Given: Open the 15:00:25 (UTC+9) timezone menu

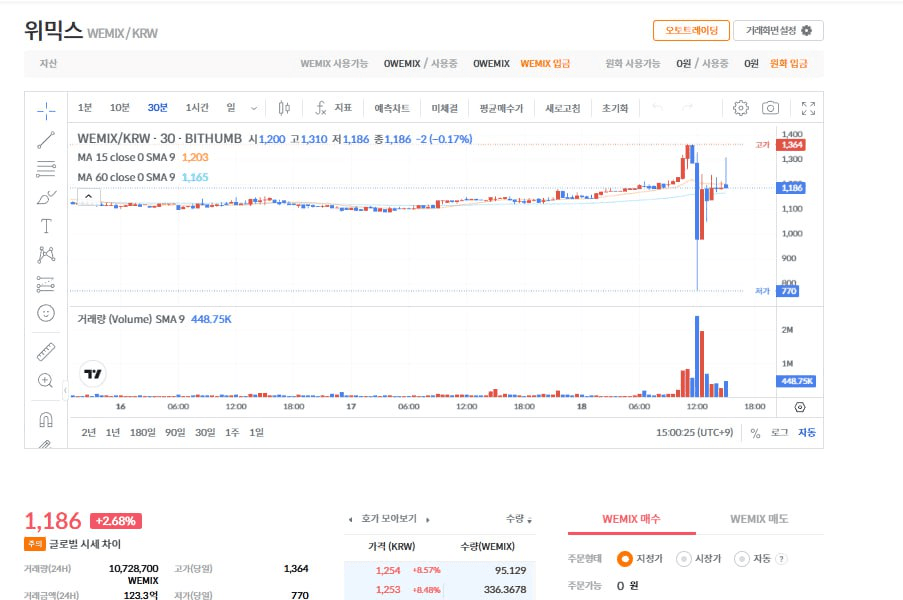Looking at the screenshot, I should (695, 432).
